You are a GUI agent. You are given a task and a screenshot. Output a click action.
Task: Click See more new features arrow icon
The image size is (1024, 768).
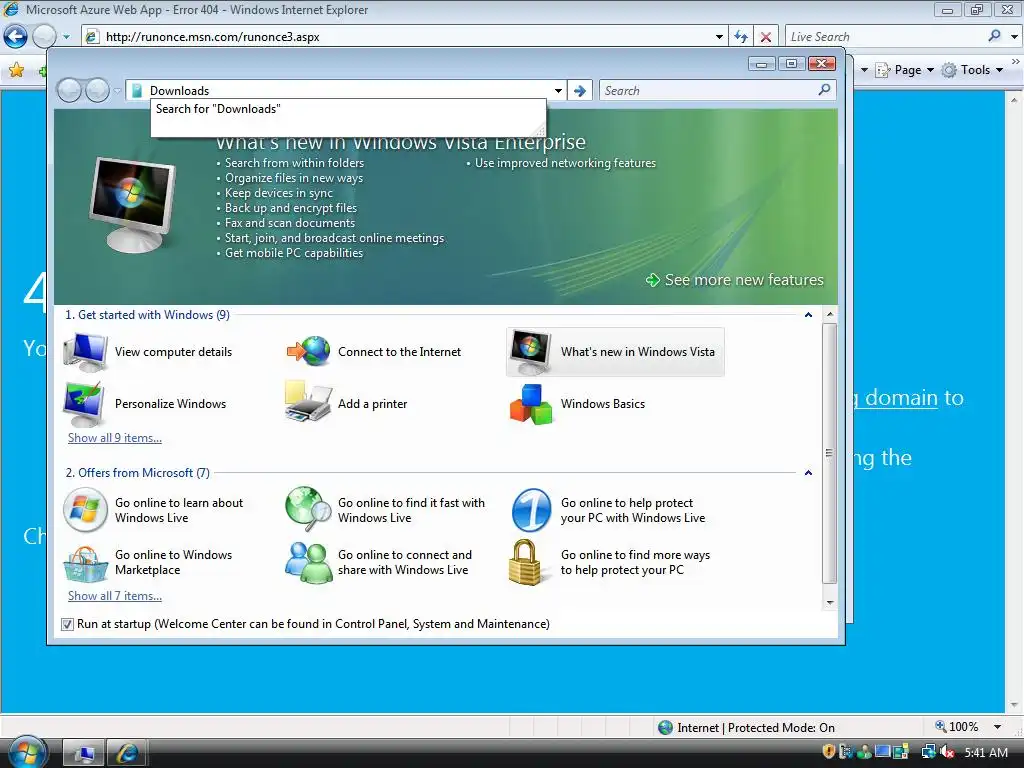point(652,280)
